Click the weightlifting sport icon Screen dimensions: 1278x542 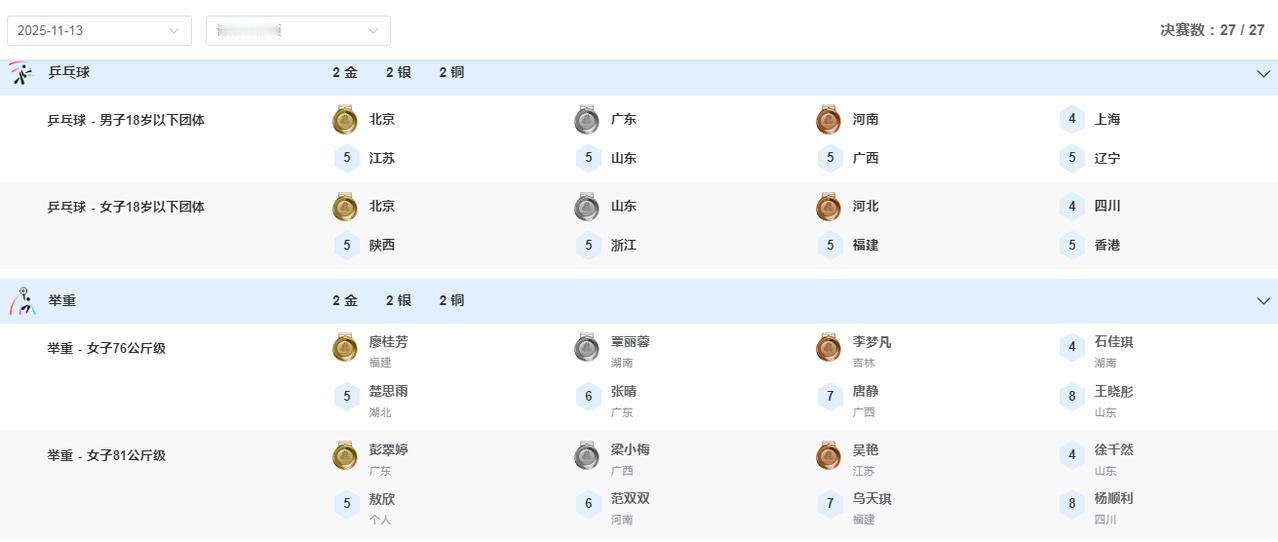(22, 301)
